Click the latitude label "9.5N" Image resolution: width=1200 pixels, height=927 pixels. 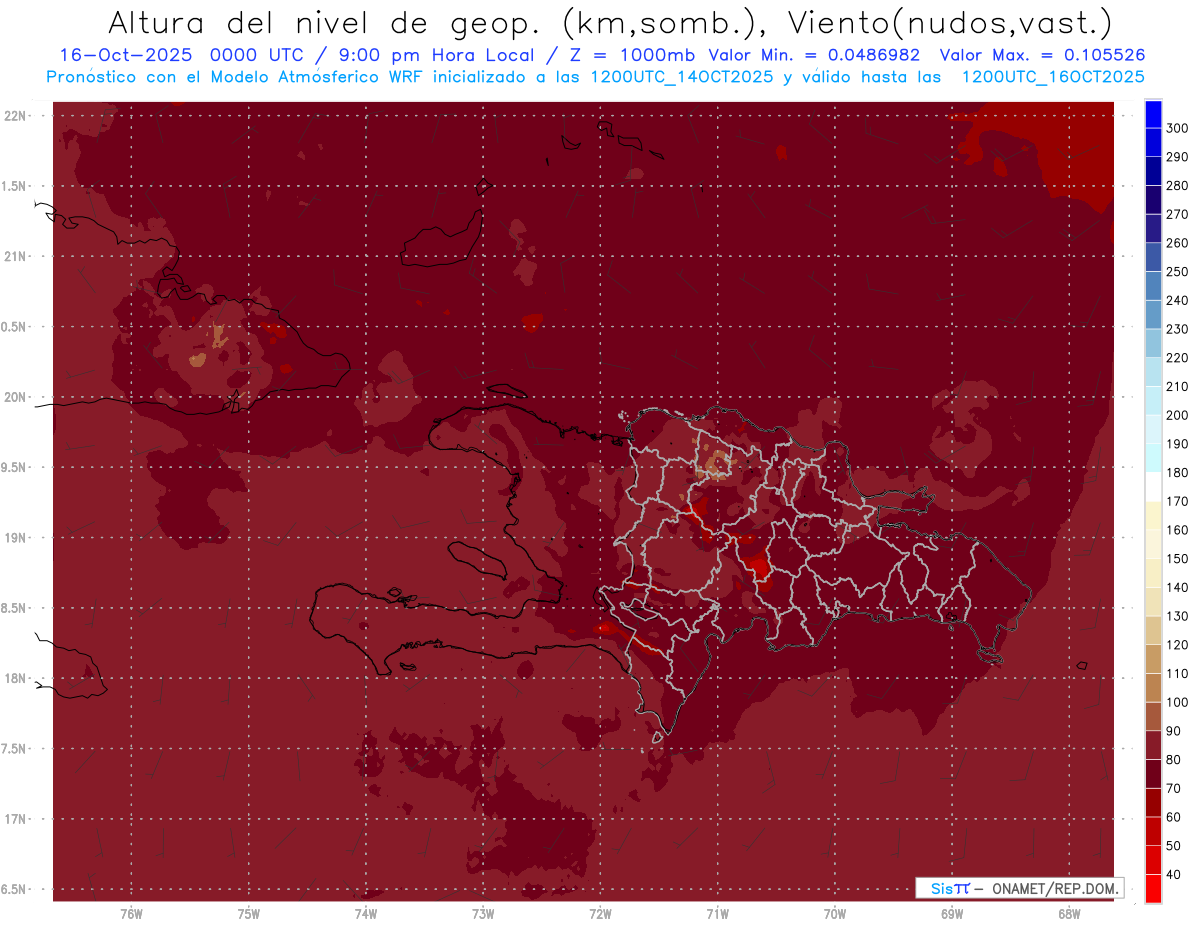click(15, 468)
